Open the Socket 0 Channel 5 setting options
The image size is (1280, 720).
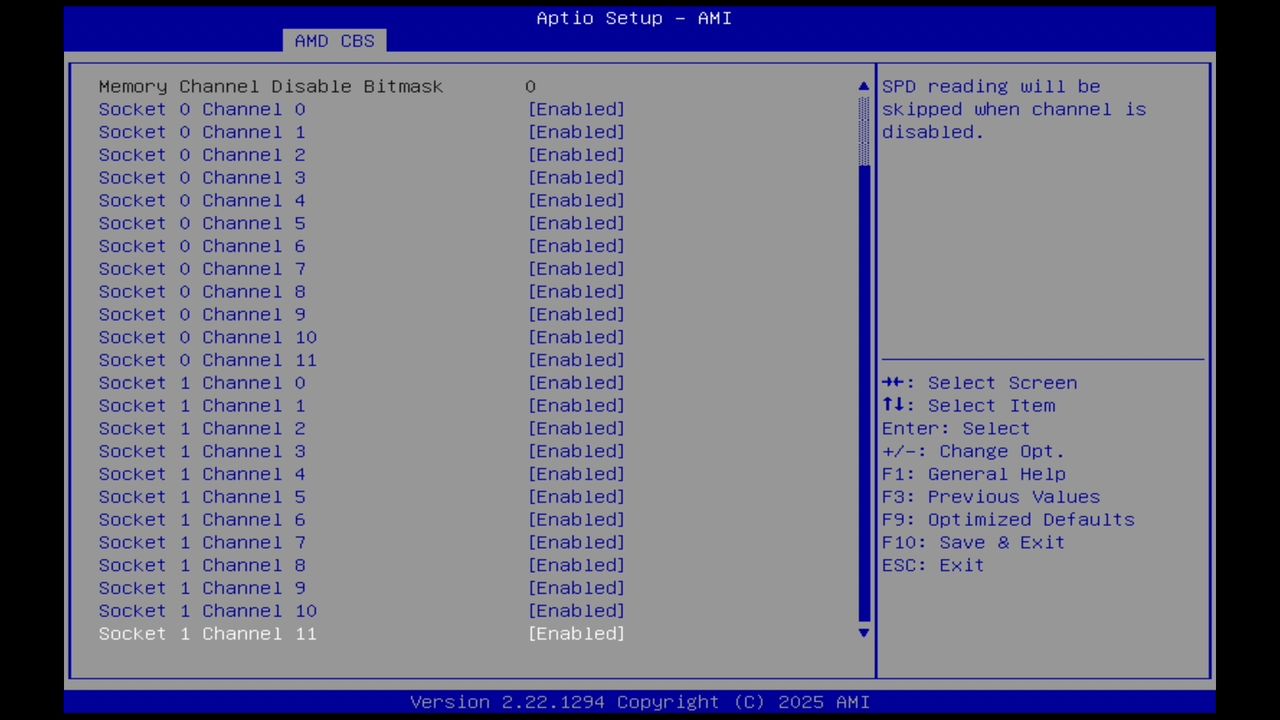576,223
